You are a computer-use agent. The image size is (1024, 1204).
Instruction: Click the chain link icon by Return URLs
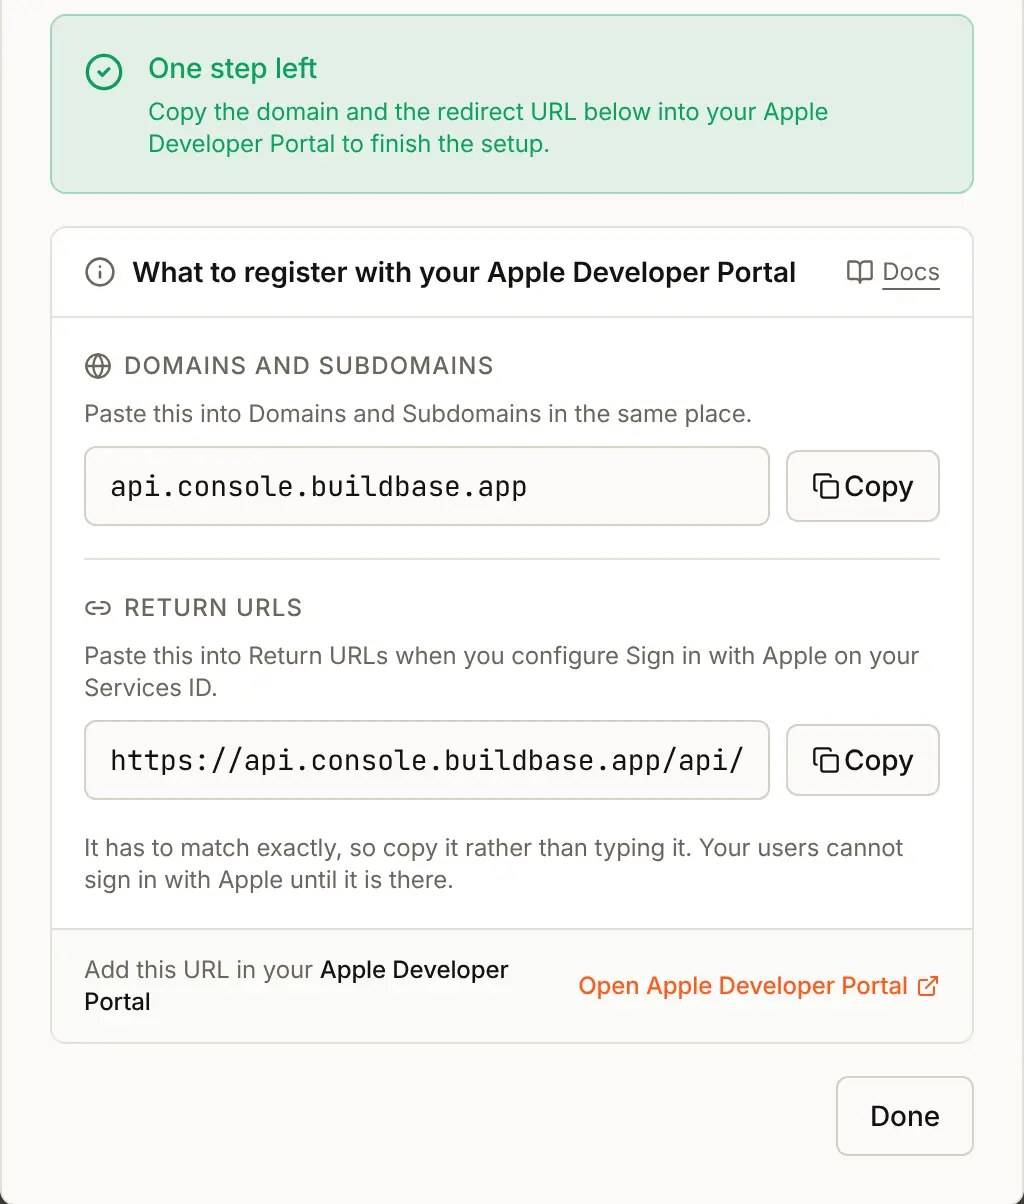coord(97,608)
